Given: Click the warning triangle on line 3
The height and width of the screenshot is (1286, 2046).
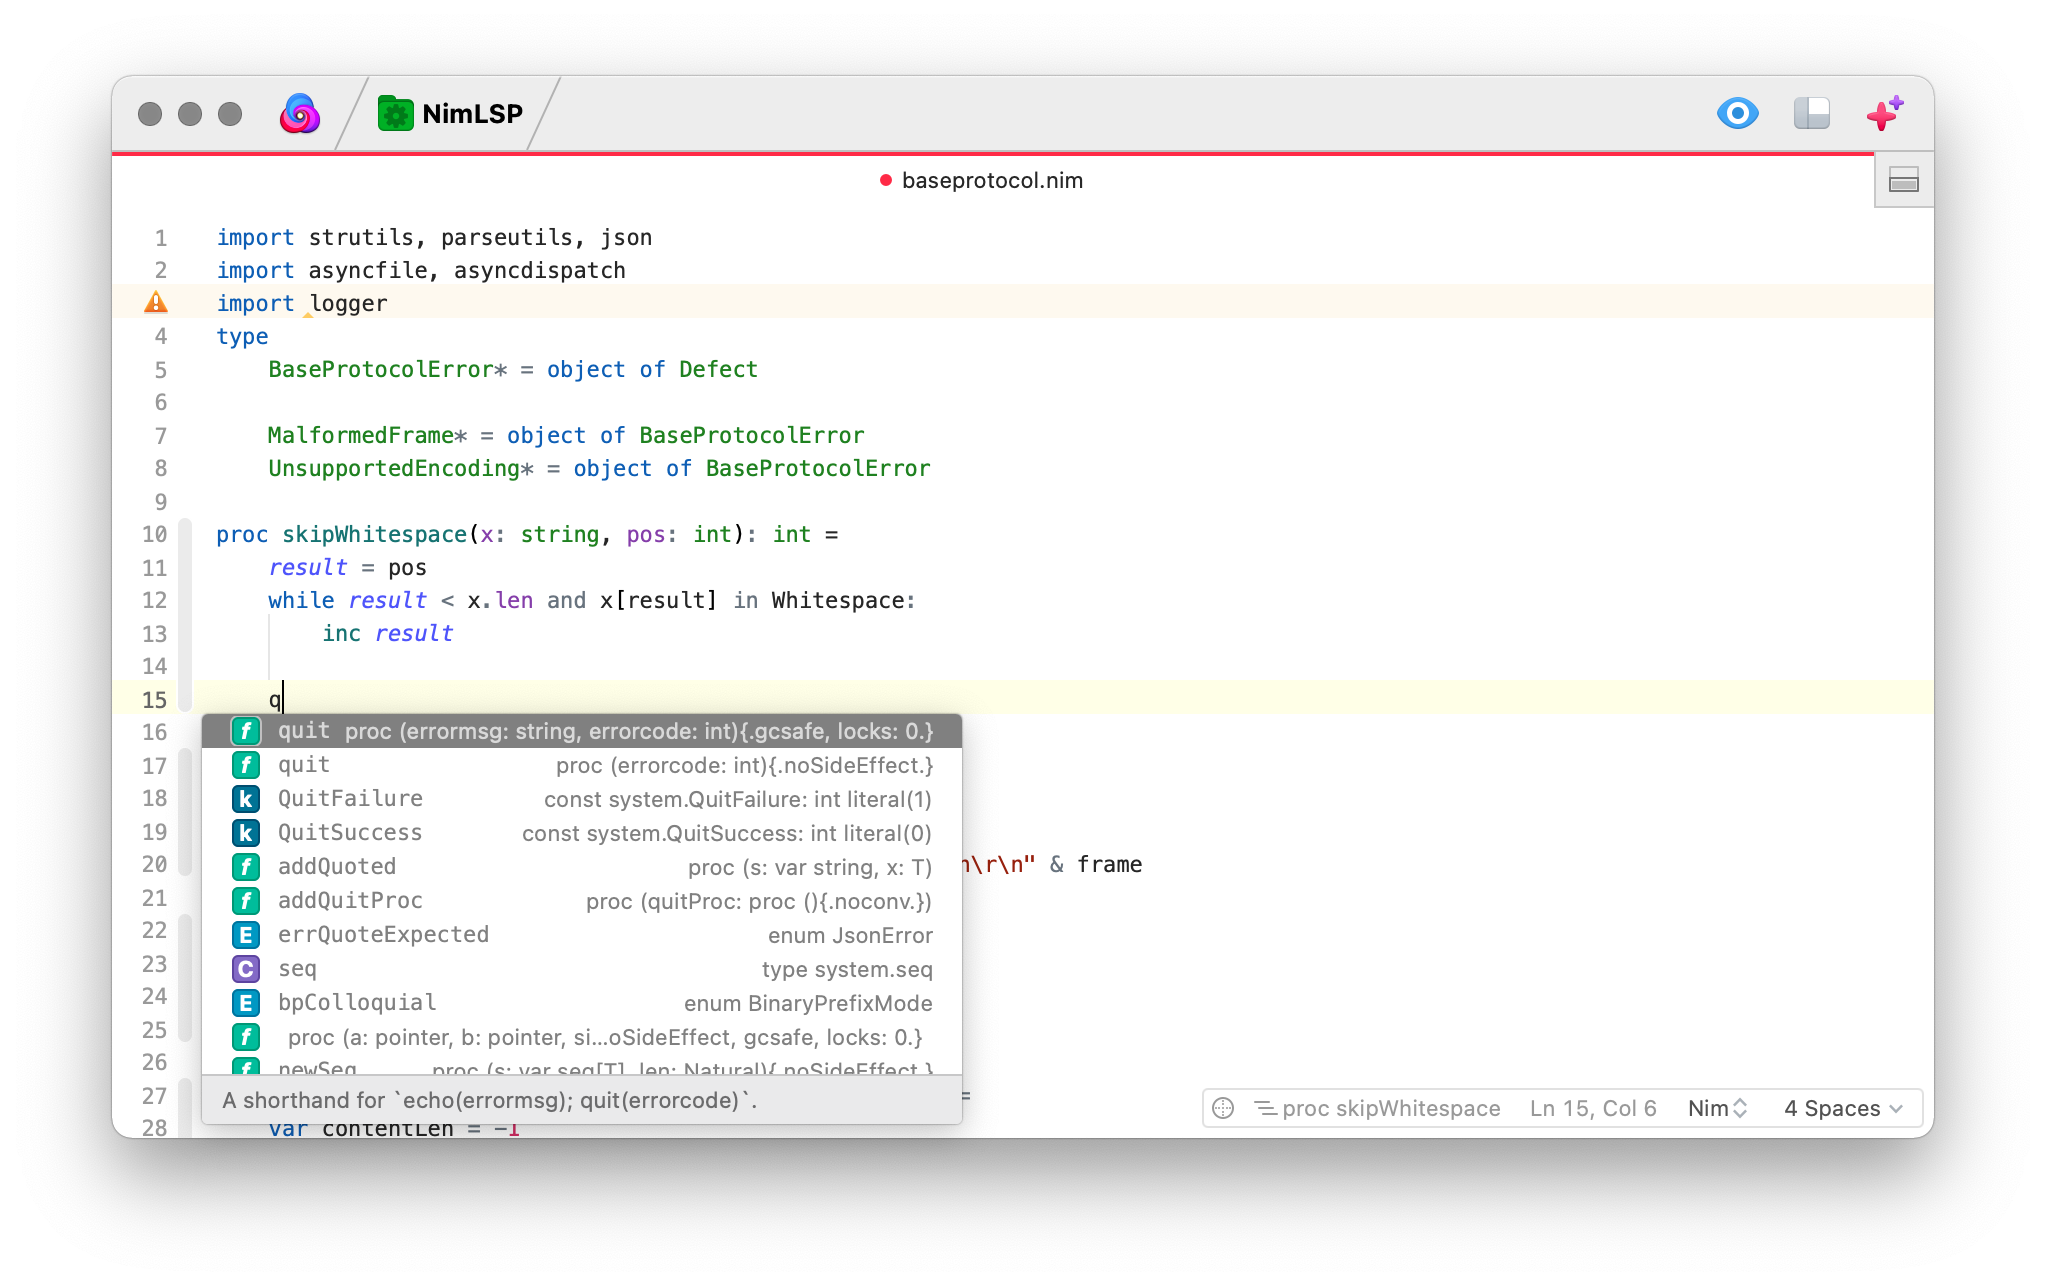Looking at the screenshot, I should click(x=156, y=302).
